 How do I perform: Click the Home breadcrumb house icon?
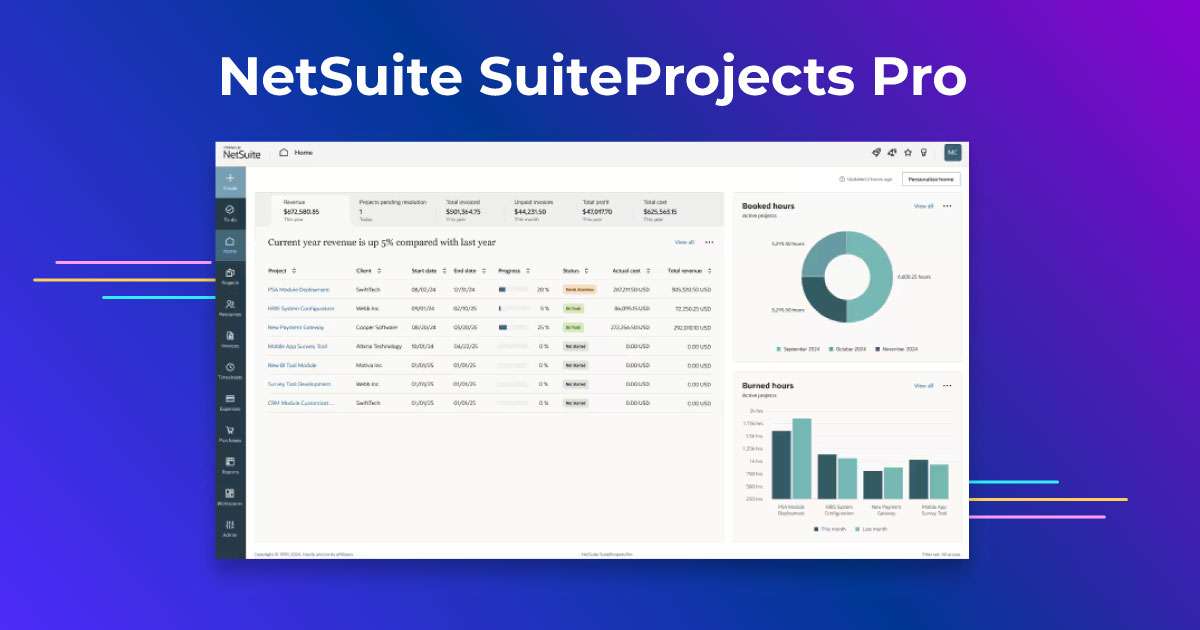click(x=284, y=153)
